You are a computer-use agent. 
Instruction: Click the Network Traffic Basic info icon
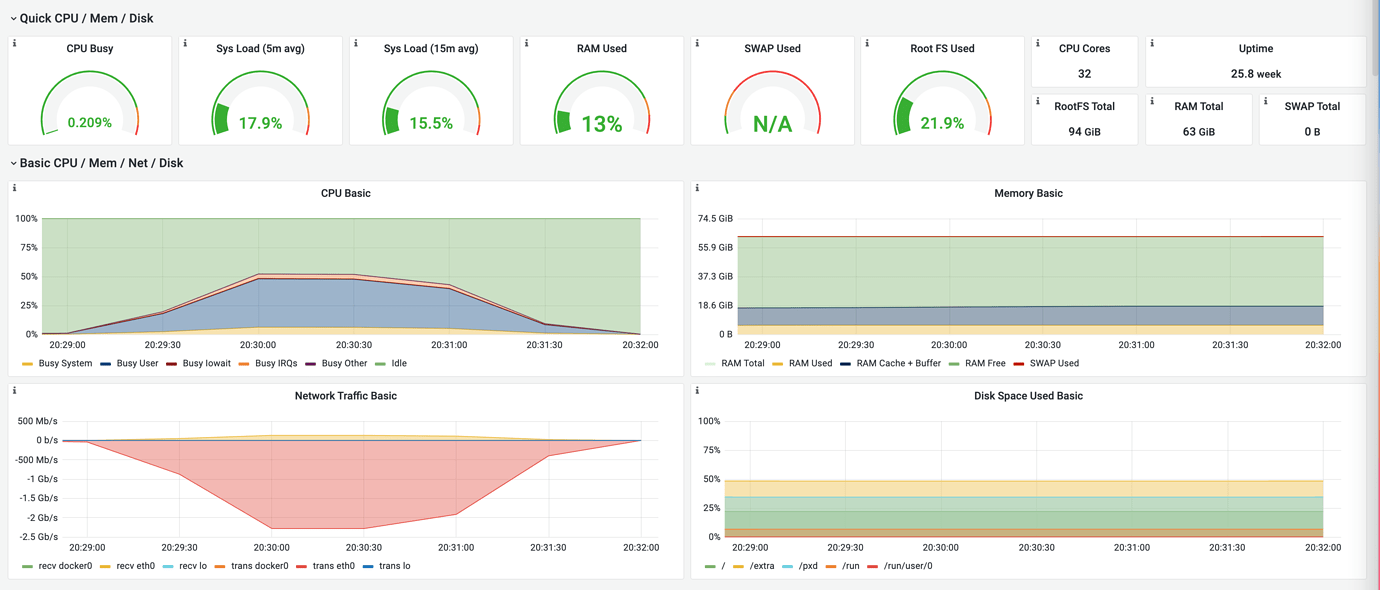[x=12, y=390]
